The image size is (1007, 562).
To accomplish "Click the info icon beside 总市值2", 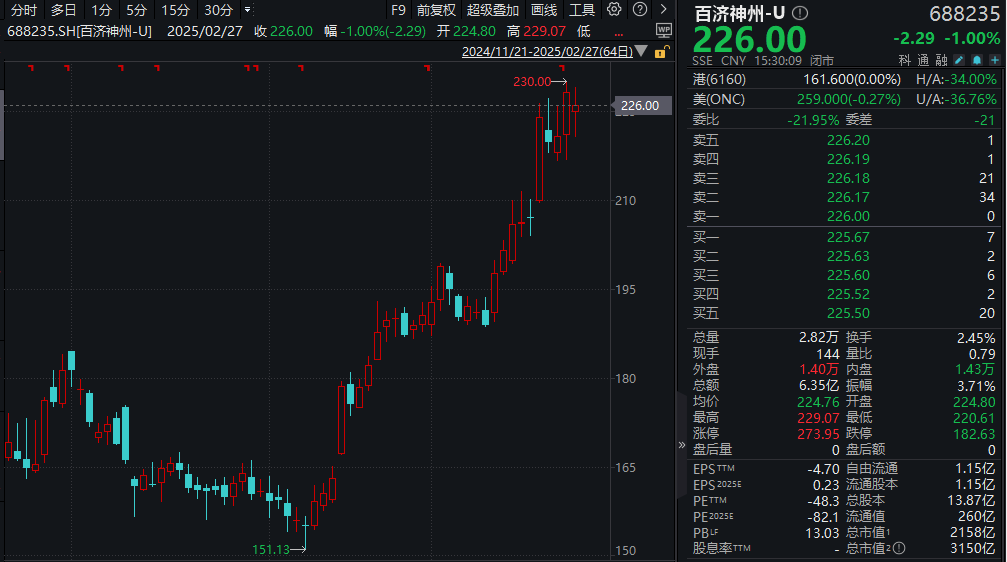I will (899, 548).
